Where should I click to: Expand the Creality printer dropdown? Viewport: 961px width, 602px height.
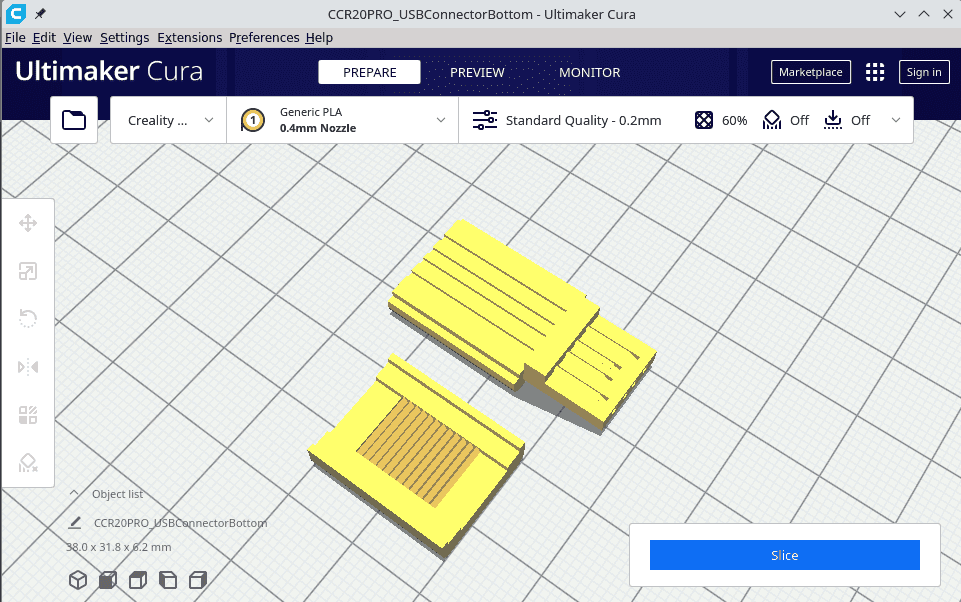[x=169, y=120]
